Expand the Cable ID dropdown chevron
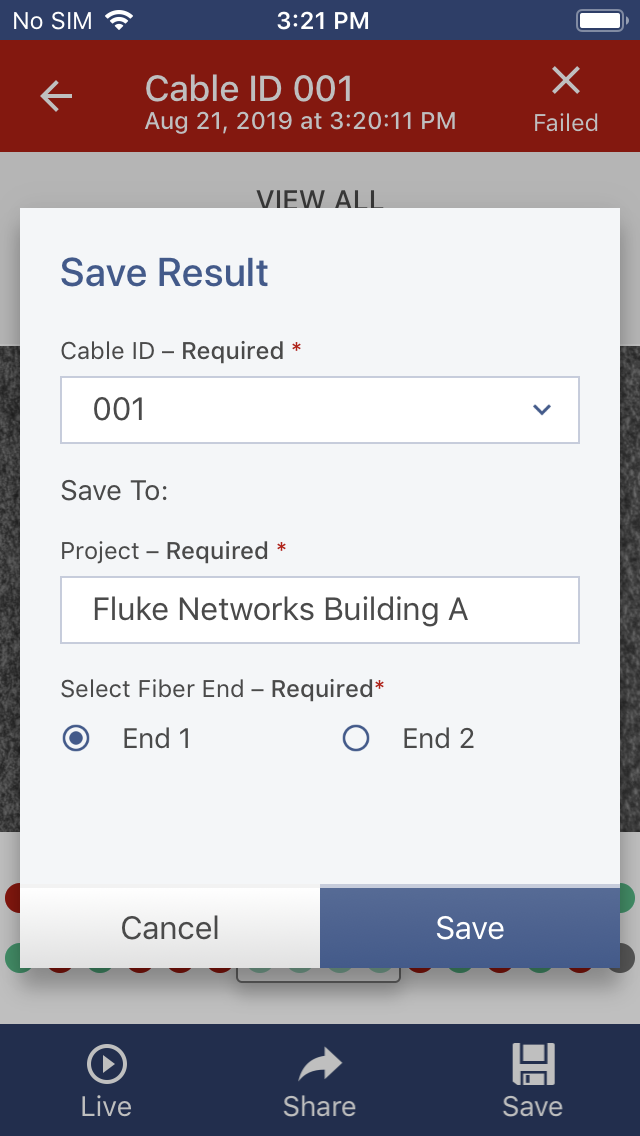Screen dimensions: 640x1136 pos(542,409)
